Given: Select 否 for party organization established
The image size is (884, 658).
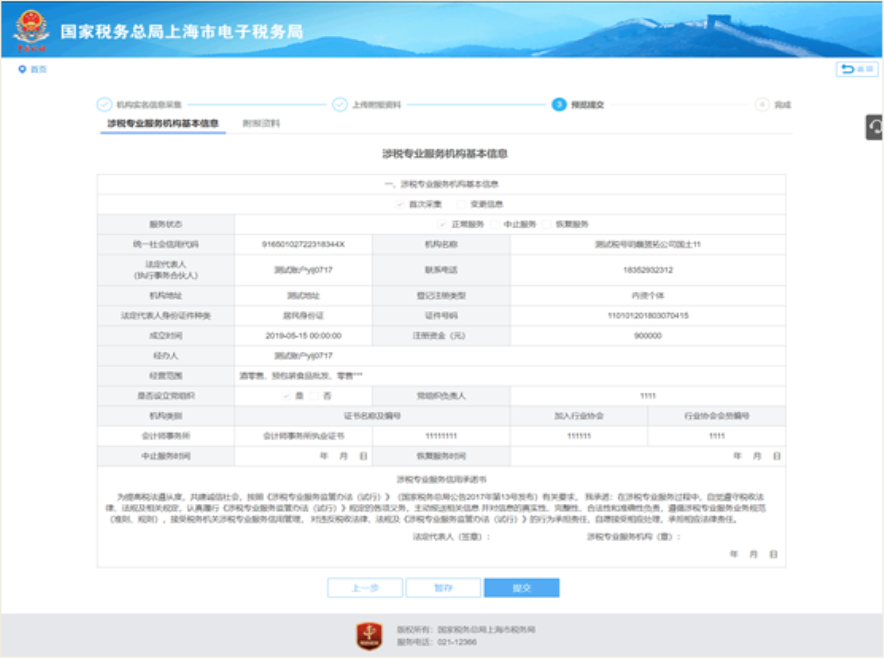Looking at the screenshot, I should [316, 396].
